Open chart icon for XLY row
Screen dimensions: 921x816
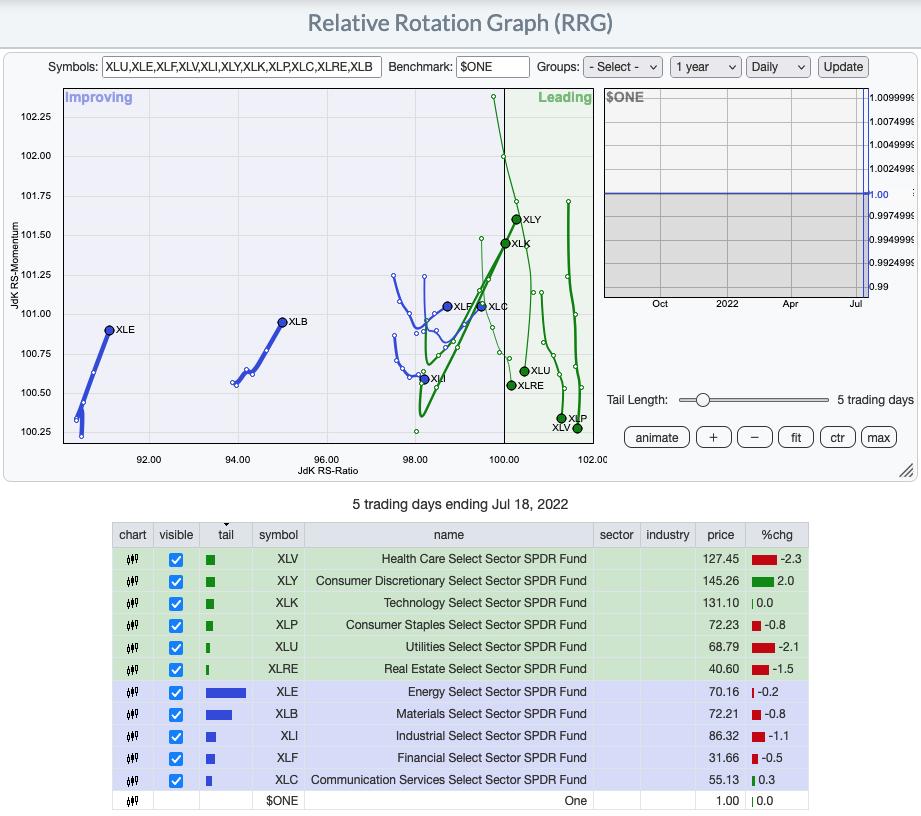[133, 582]
